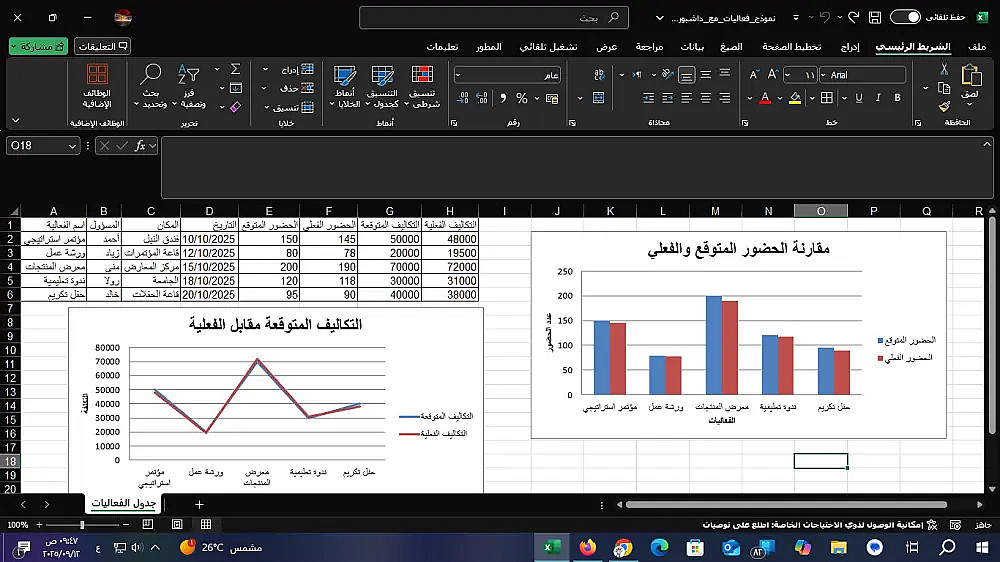Open the File (ملف) tab

pyautogui.click(x=976, y=47)
